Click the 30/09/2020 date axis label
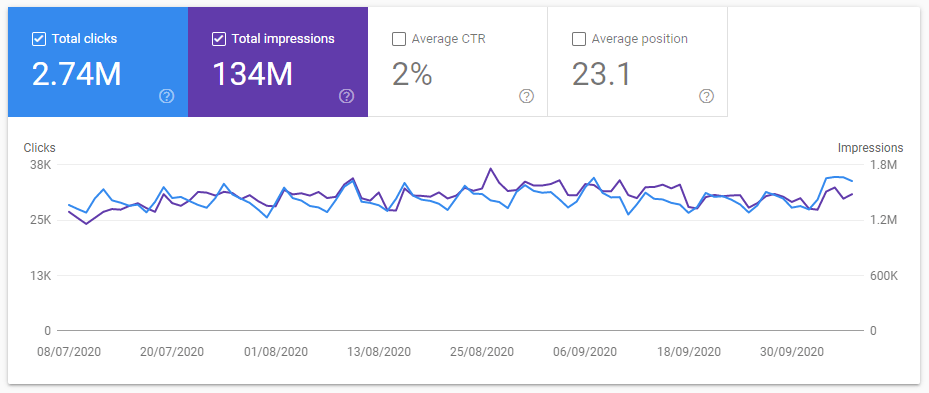This screenshot has height=393, width=929. 792,352
